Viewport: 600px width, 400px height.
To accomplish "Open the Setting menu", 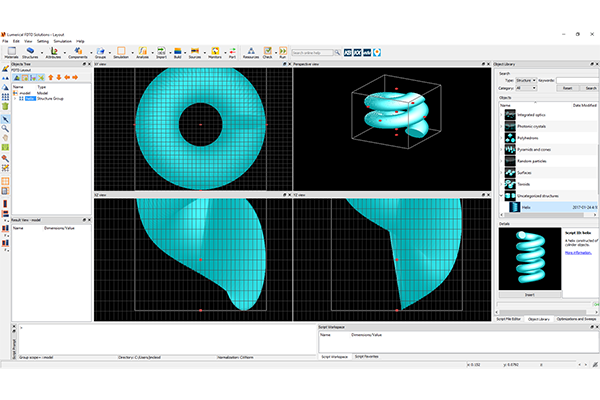I will 43,41.
